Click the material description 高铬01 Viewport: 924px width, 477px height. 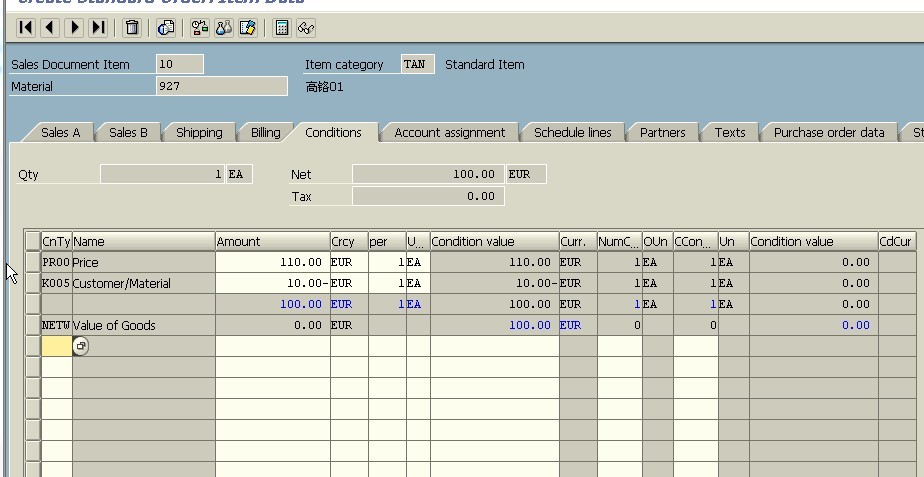(x=324, y=87)
